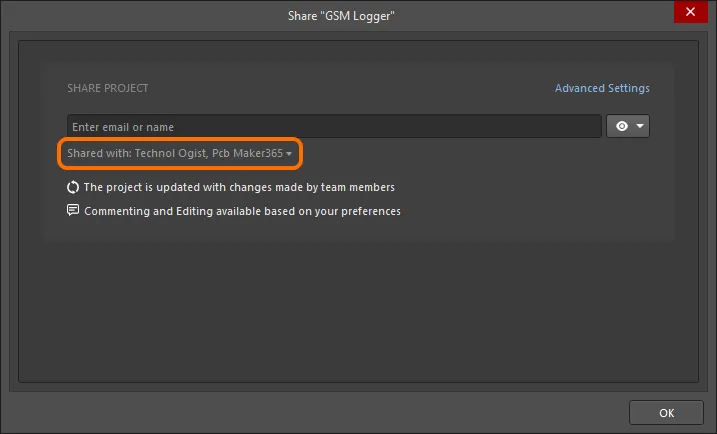Expand the permission arrow beside the eye icon
The width and height of the screenshot is (717, 434).
[640, 126]
